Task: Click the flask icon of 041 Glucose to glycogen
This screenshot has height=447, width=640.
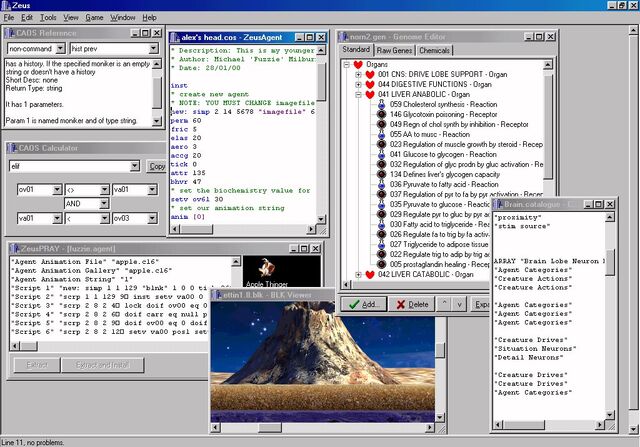Action: (x=381, y=154)
